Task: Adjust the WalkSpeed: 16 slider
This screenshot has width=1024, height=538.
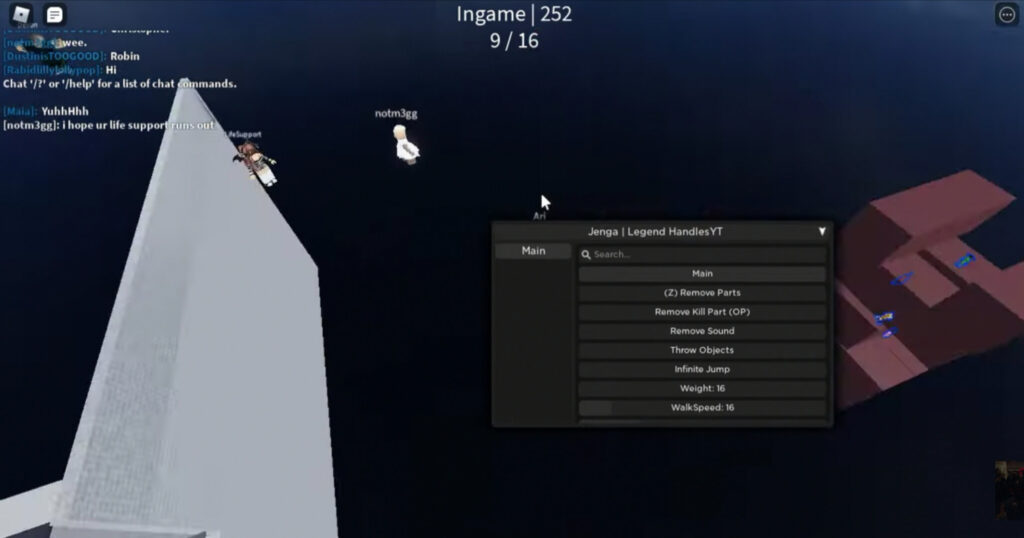Action: click(702, 407)
